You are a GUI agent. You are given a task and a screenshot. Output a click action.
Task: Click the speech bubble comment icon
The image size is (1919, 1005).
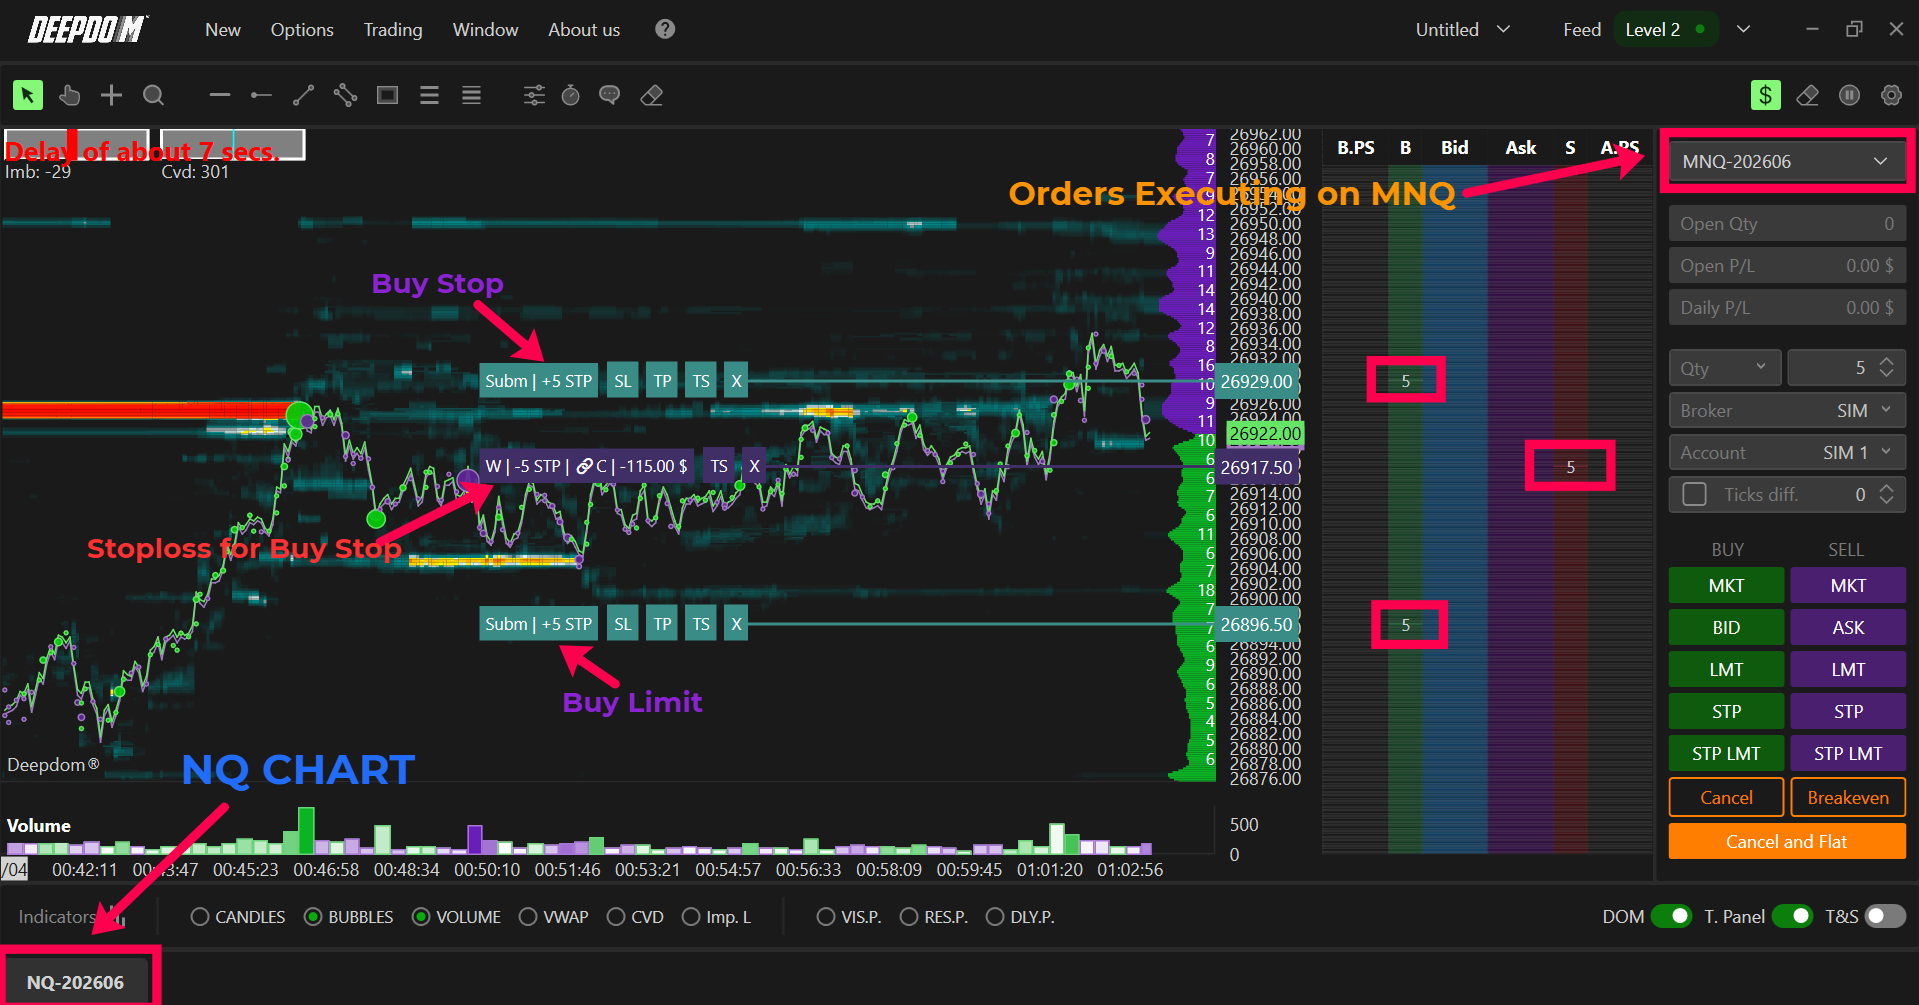click(x=609, y=95)
